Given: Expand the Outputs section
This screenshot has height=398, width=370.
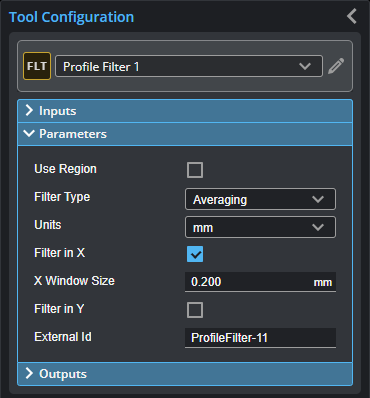Looking at the screenshot, I should coord(185,374).
